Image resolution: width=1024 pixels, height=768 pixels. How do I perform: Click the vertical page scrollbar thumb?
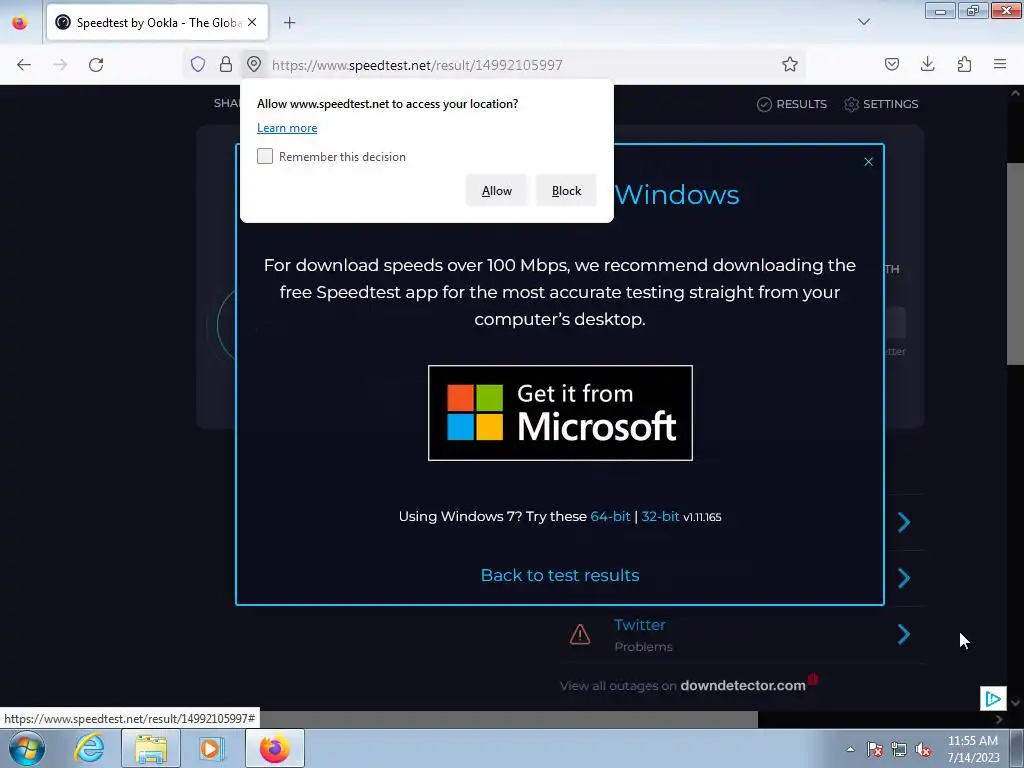point(1015,264)
